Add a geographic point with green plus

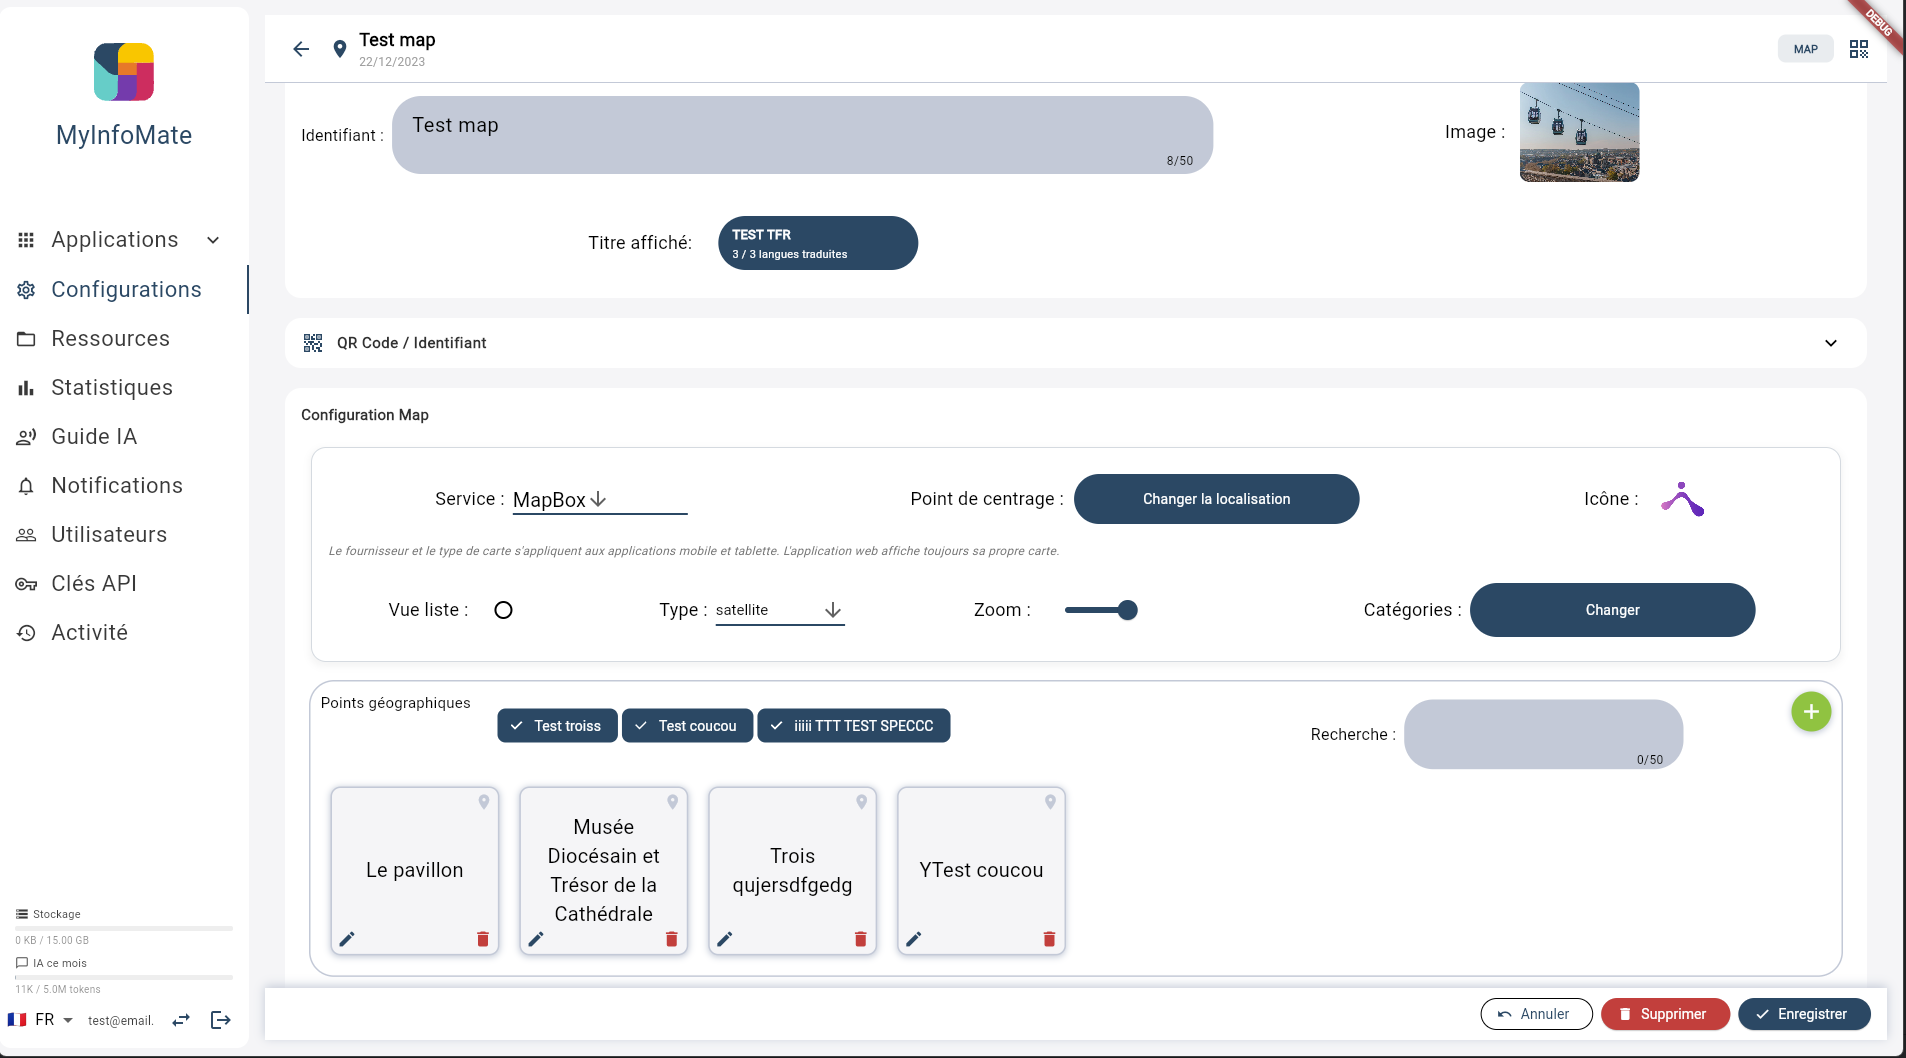pyautogui.click(x=1811, y=712)
